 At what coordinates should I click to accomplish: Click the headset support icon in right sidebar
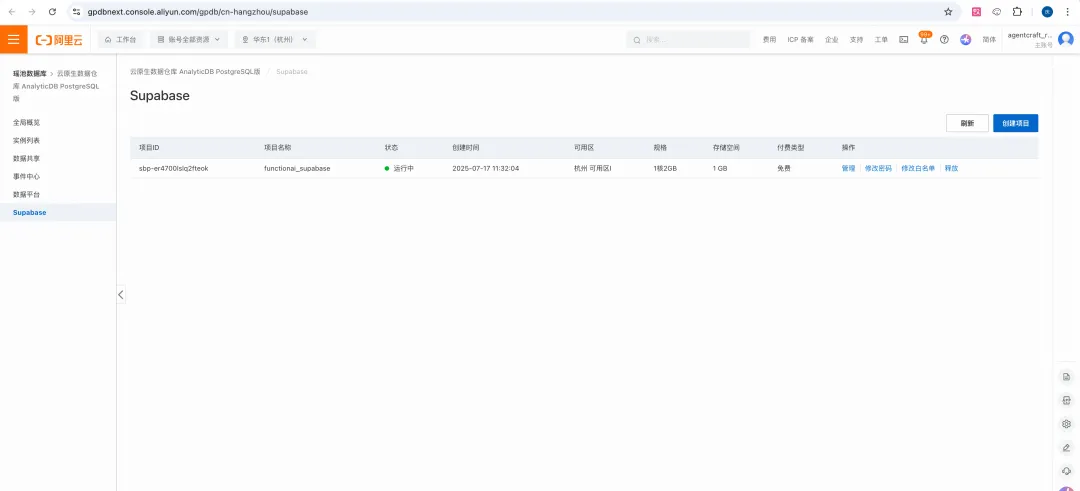pos(1066,471)
